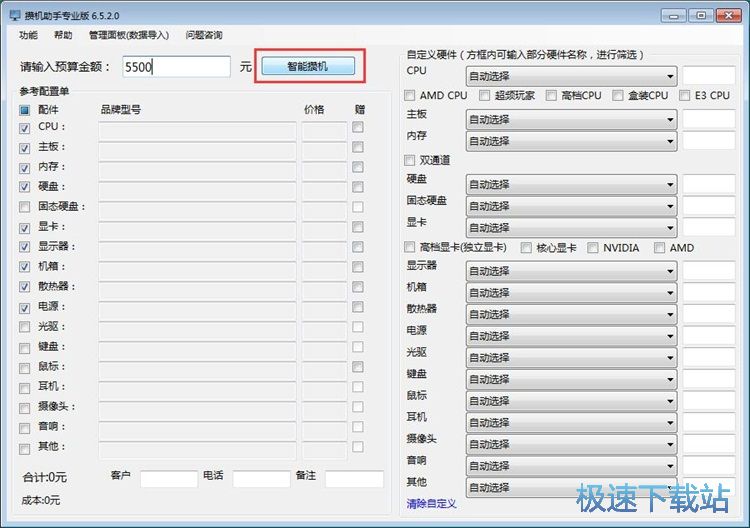
Task: Check the E3 CPU option
Action: pos(684,96)
